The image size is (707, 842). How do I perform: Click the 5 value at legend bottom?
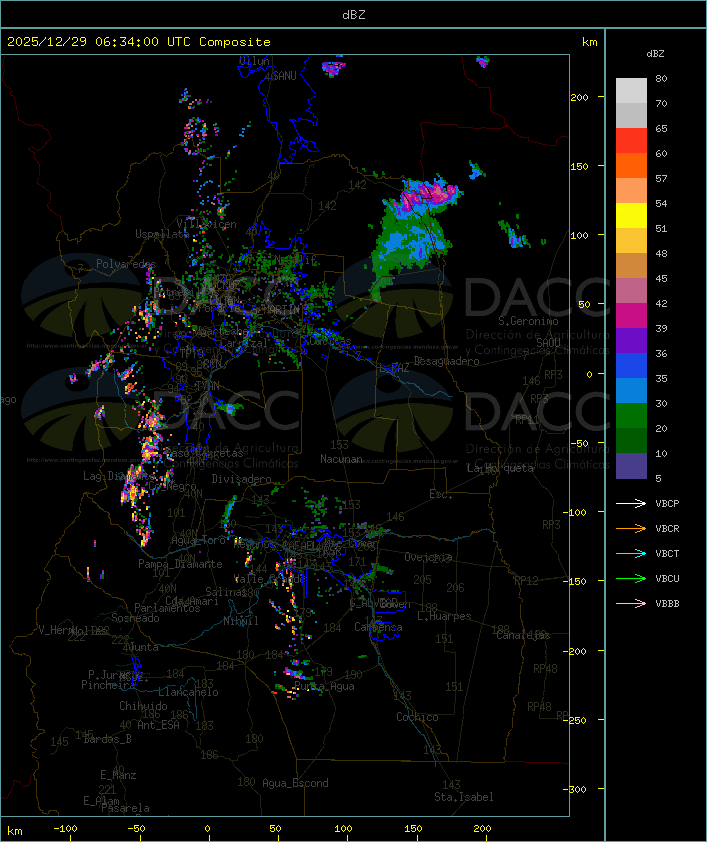coord(658,478)
